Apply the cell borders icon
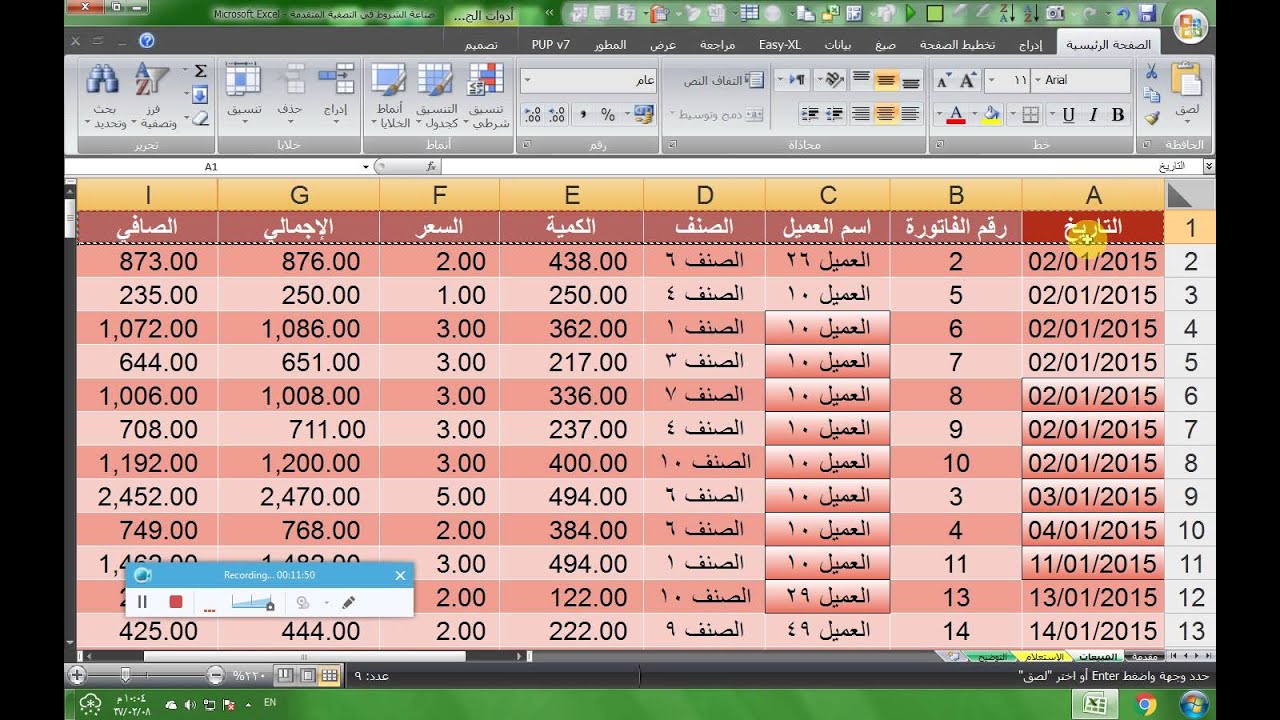The width and height of the screenshot is (1280, 720). (1030, 115)
